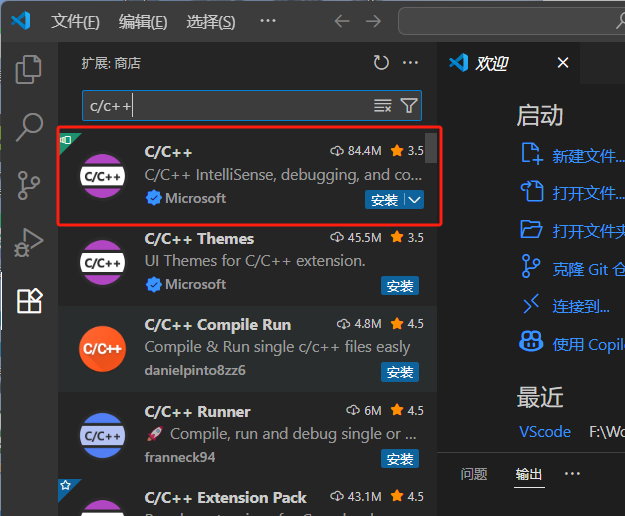Open recent VScode folder link
This screenshot has height=516, width=625.
544,432
